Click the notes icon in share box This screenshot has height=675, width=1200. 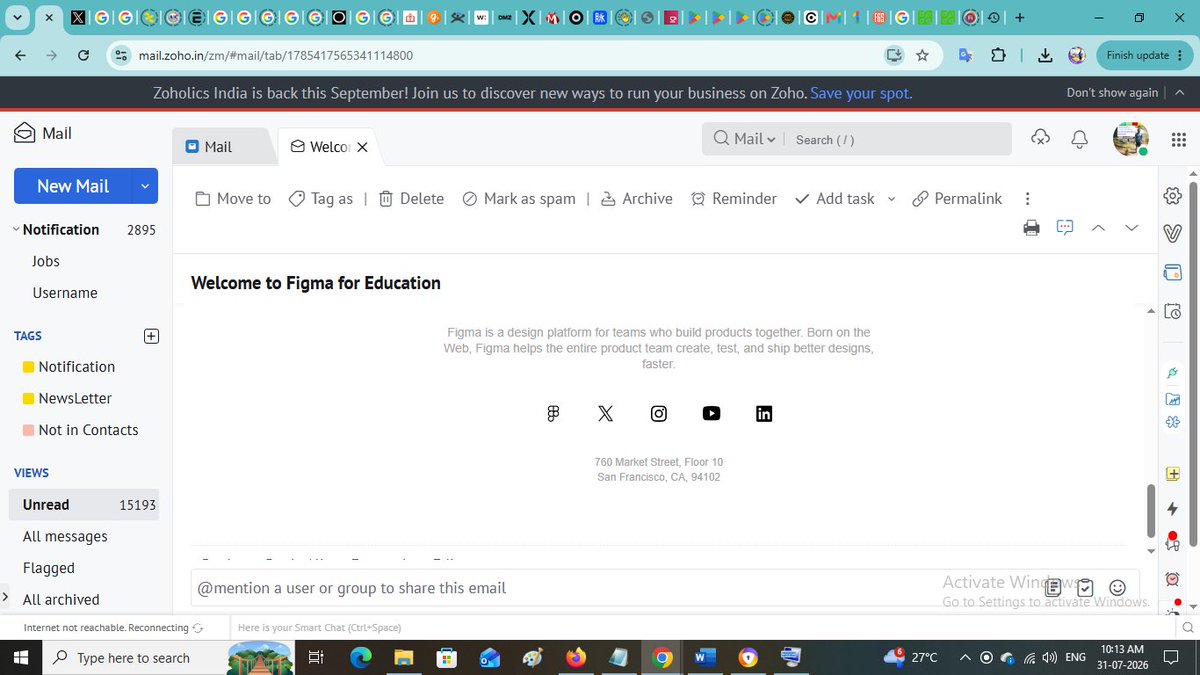1053,588
